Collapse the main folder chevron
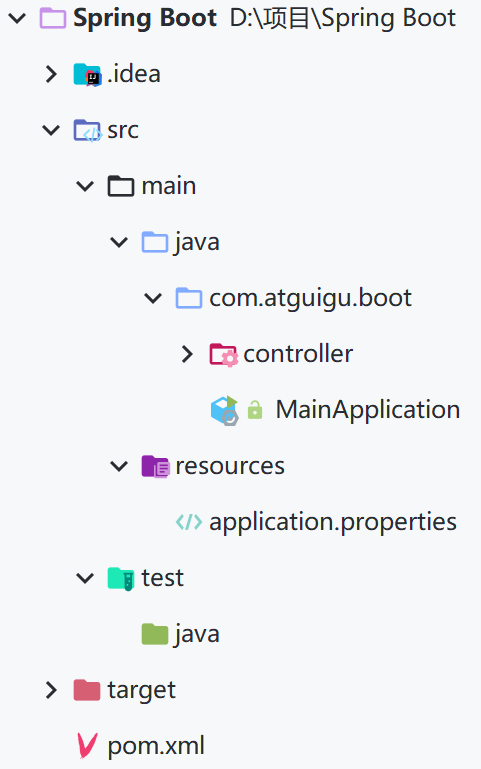The width and height of the screenshot is (481, 769). click(x=85, y=186)
